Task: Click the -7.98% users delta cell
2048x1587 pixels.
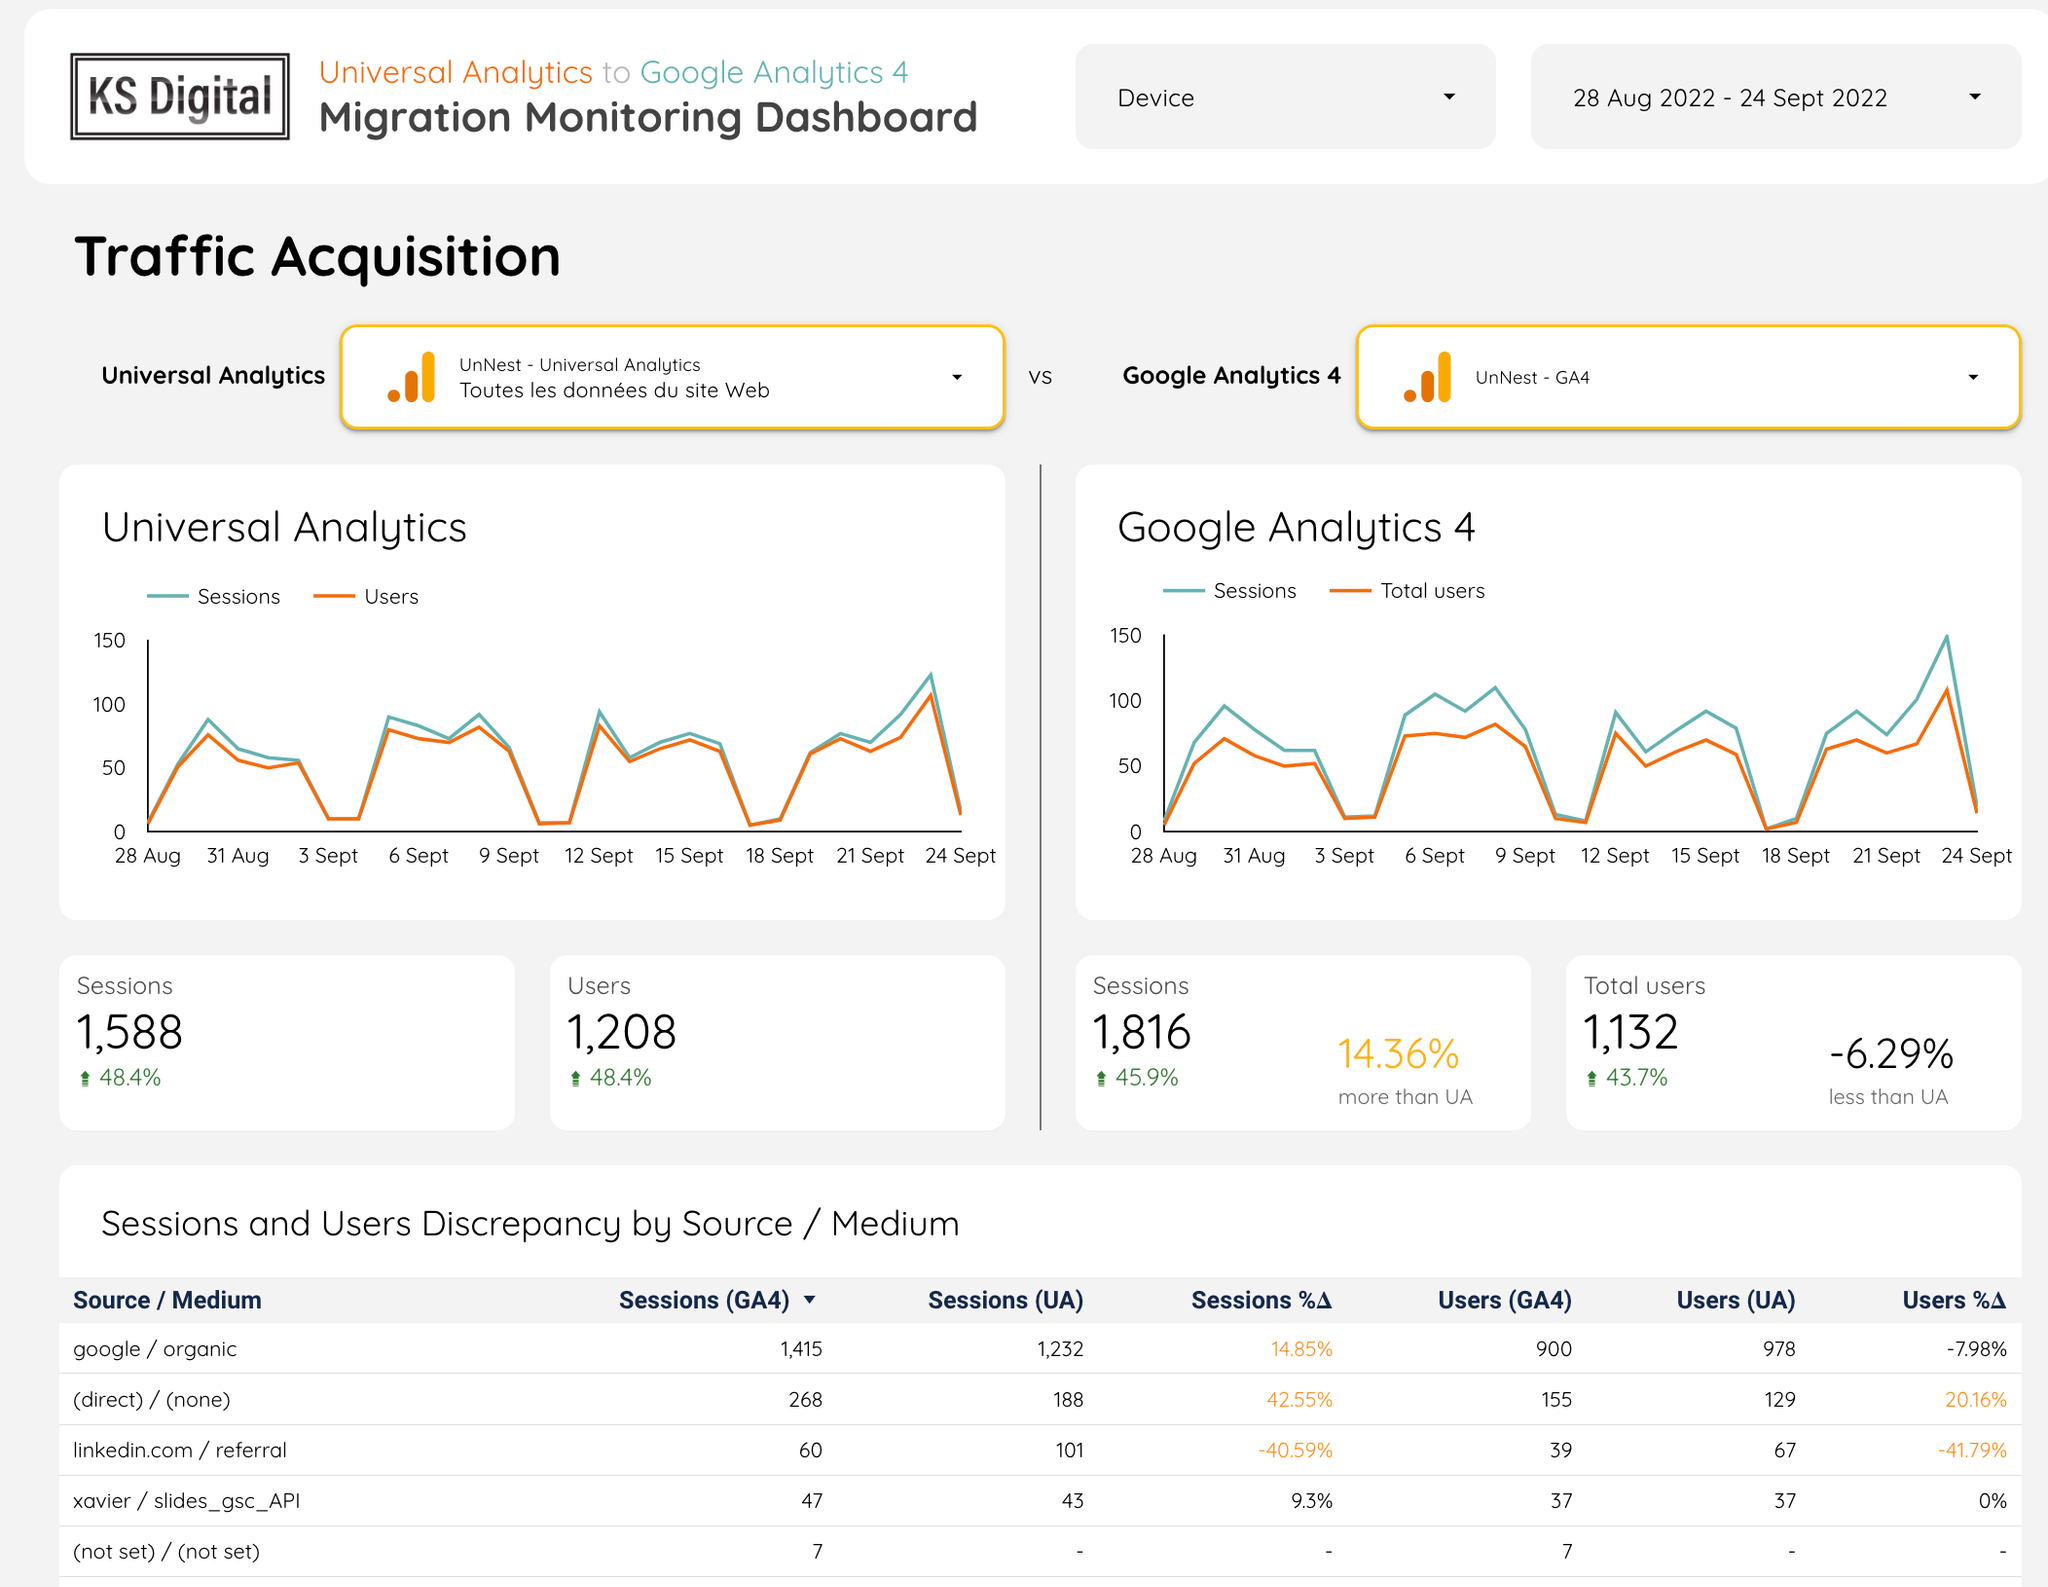Action: (x=1976, y=1349)
